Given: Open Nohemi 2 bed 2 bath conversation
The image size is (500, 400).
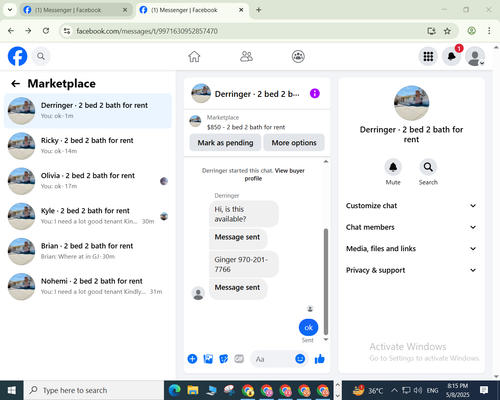Looking at the screenshot, I should (88, 287).
